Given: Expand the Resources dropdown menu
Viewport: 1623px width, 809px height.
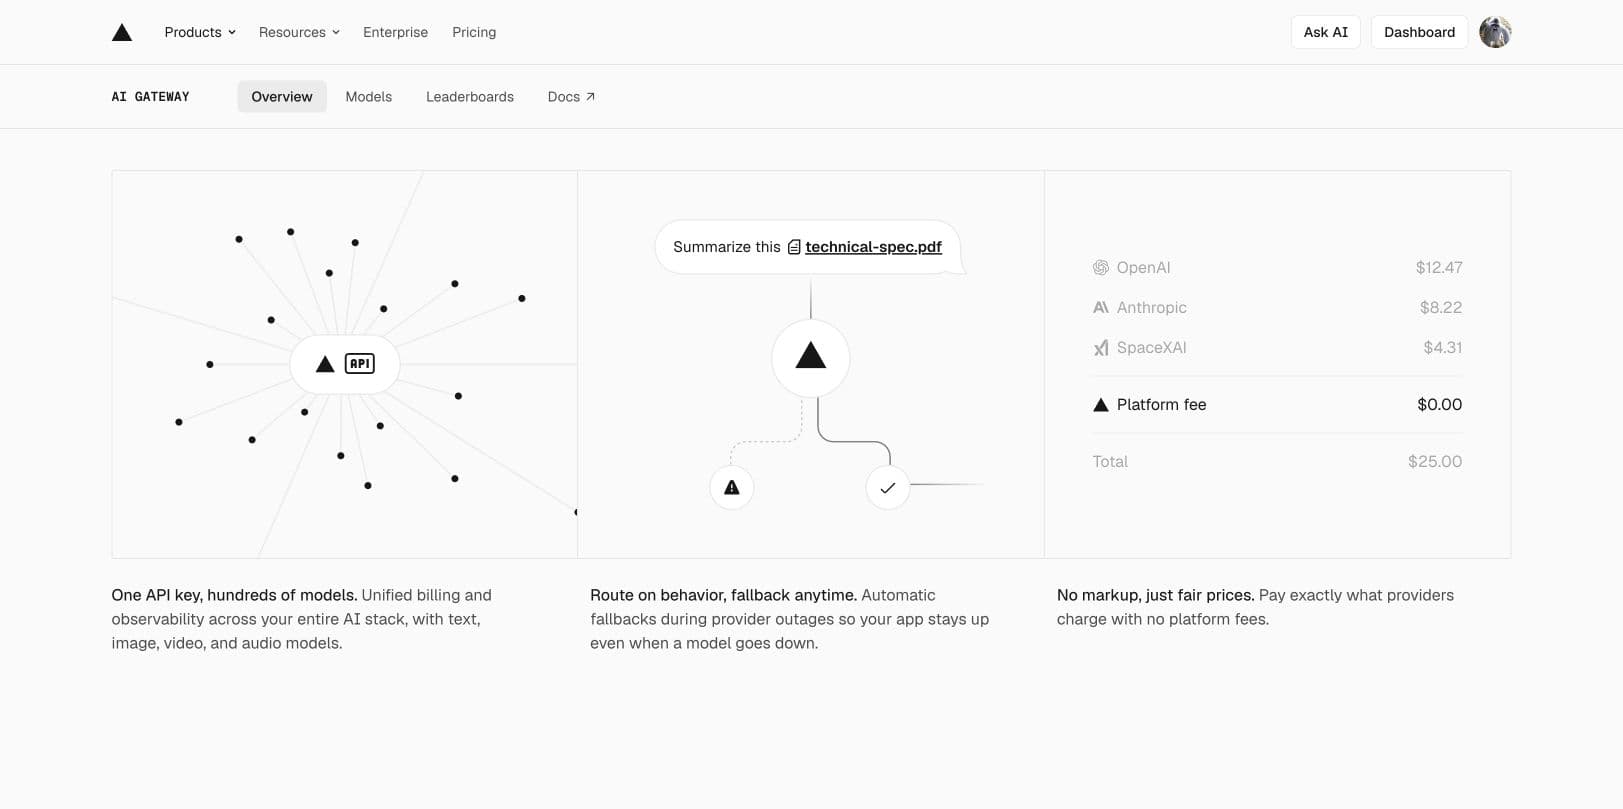Looking at the screenshot, I should pyautogui.click(x=299, y=32).
